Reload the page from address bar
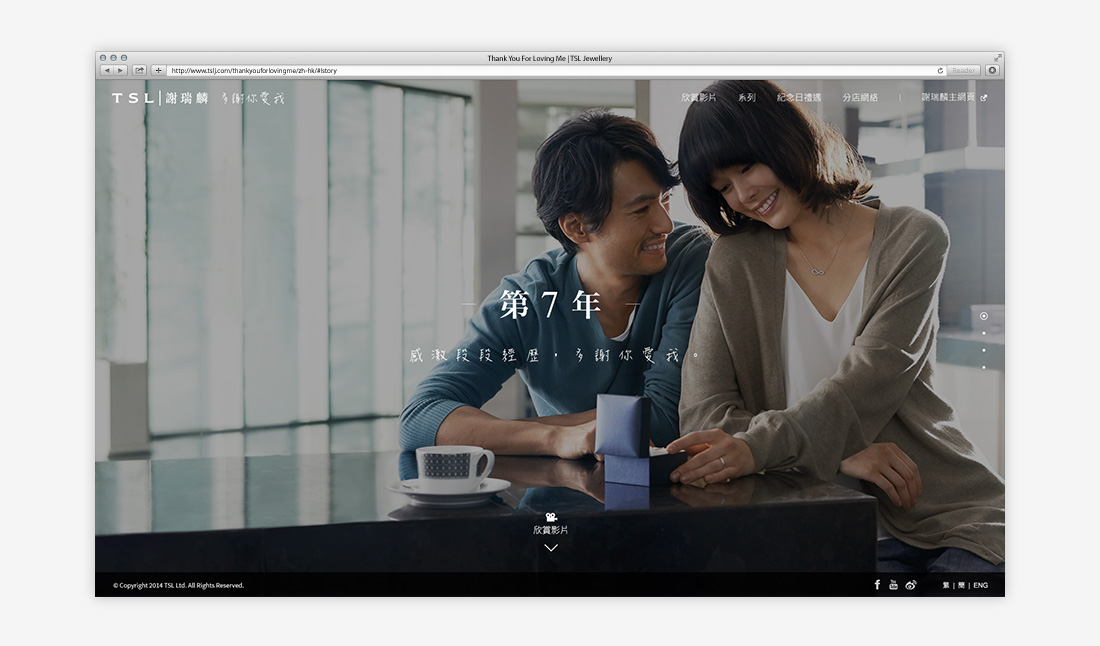 [940, 71]
